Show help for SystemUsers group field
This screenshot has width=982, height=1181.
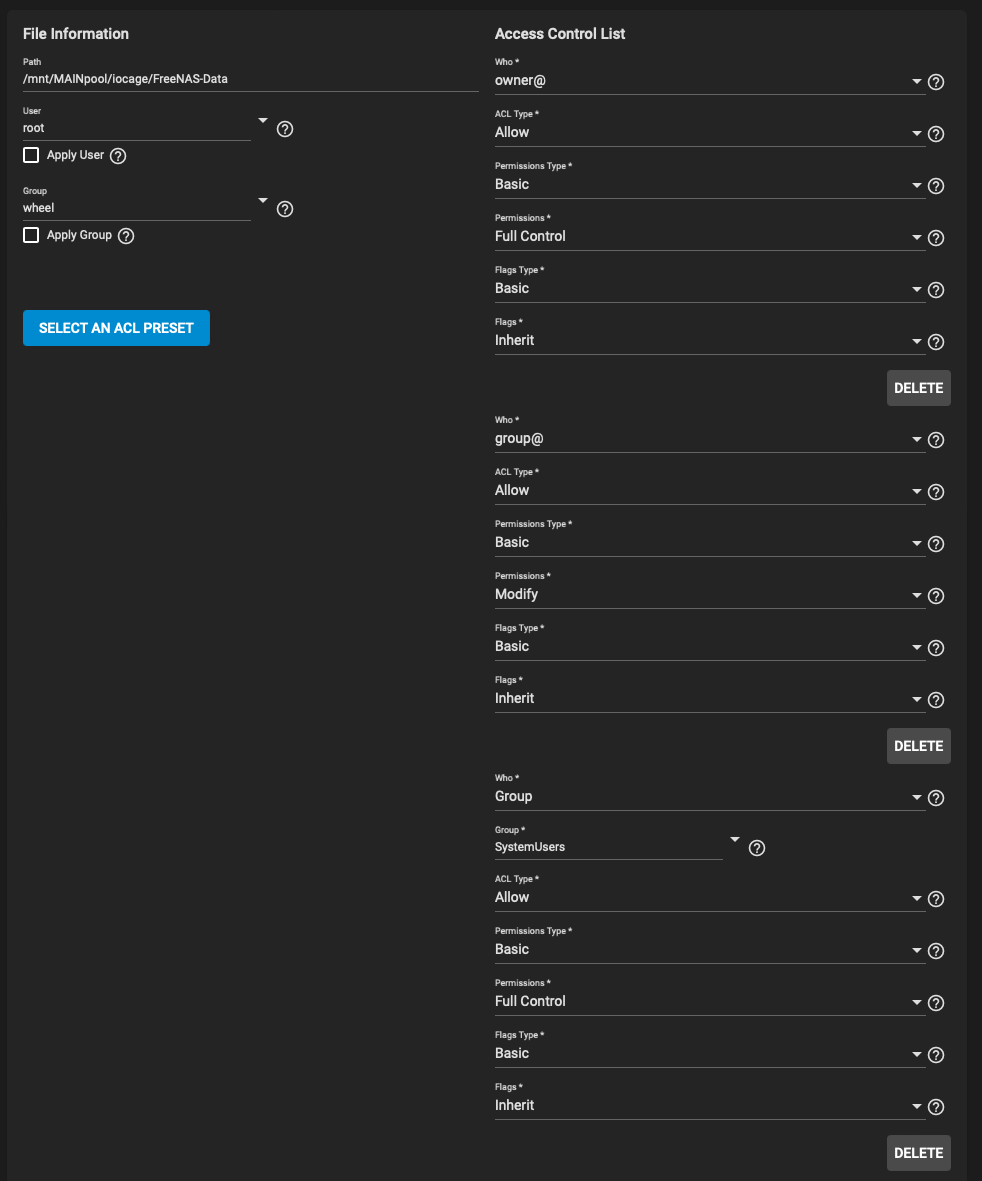pos(757,848)
